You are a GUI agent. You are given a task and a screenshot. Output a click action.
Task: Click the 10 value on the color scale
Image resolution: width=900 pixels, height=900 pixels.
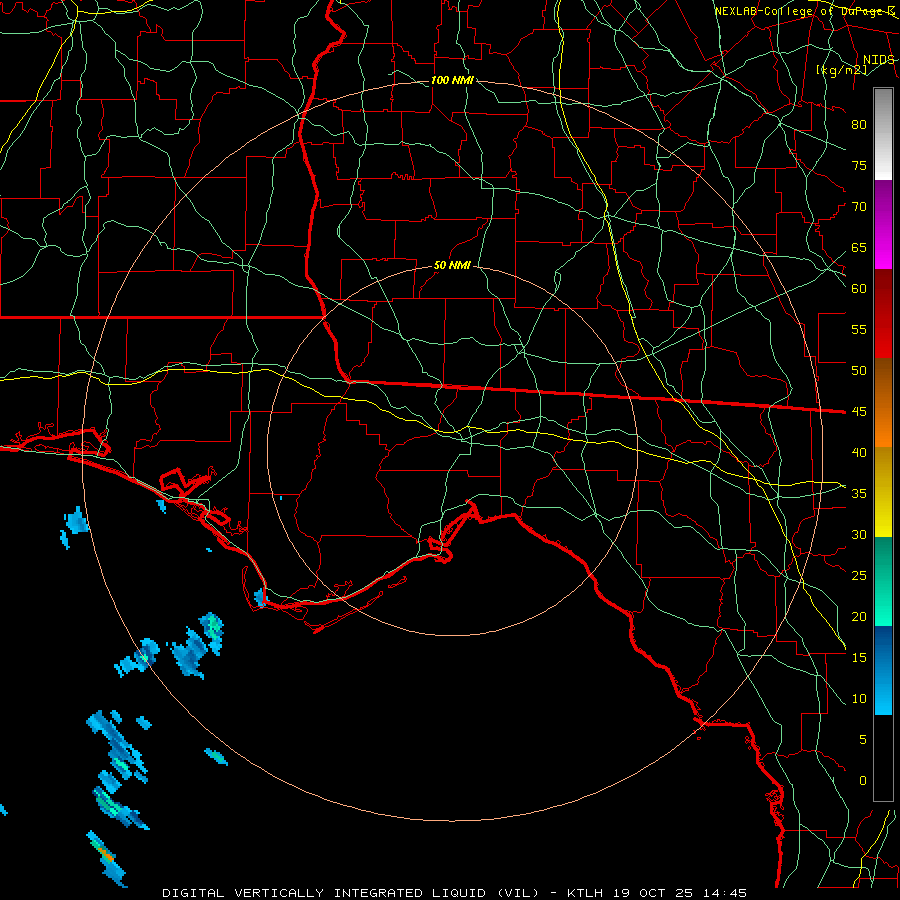(x=859, y=699)
